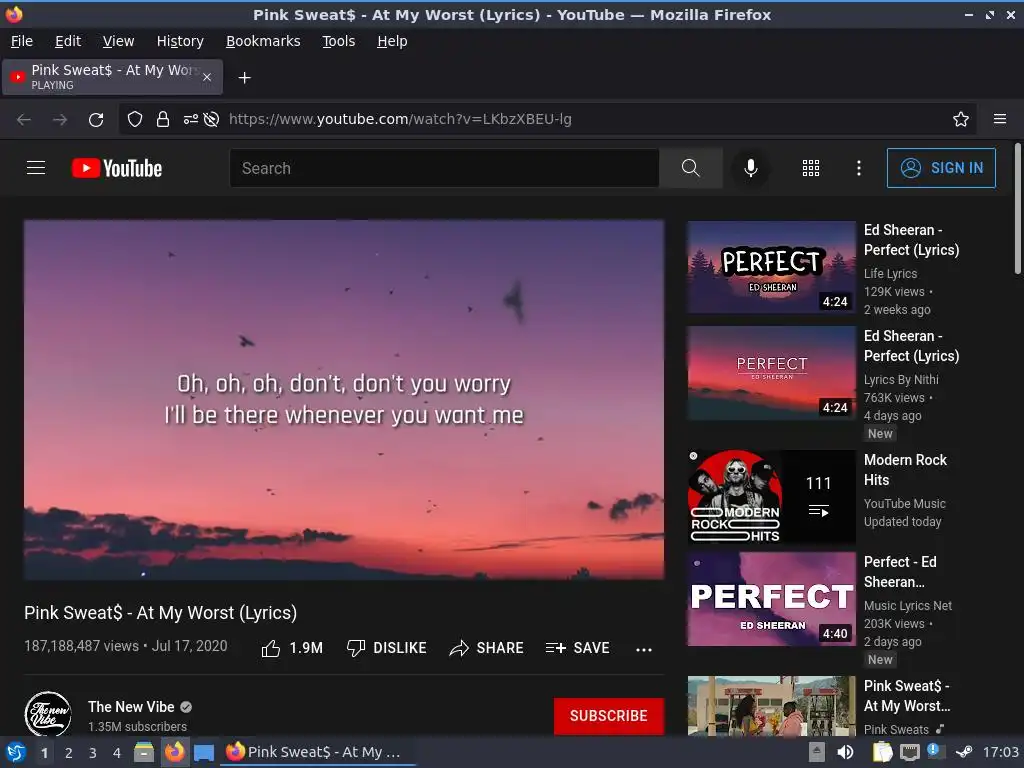Click Pink Sweat$ - At My Worst... sidebar title
This screenshot has width=1024, height=768.
tap(907, 696)
